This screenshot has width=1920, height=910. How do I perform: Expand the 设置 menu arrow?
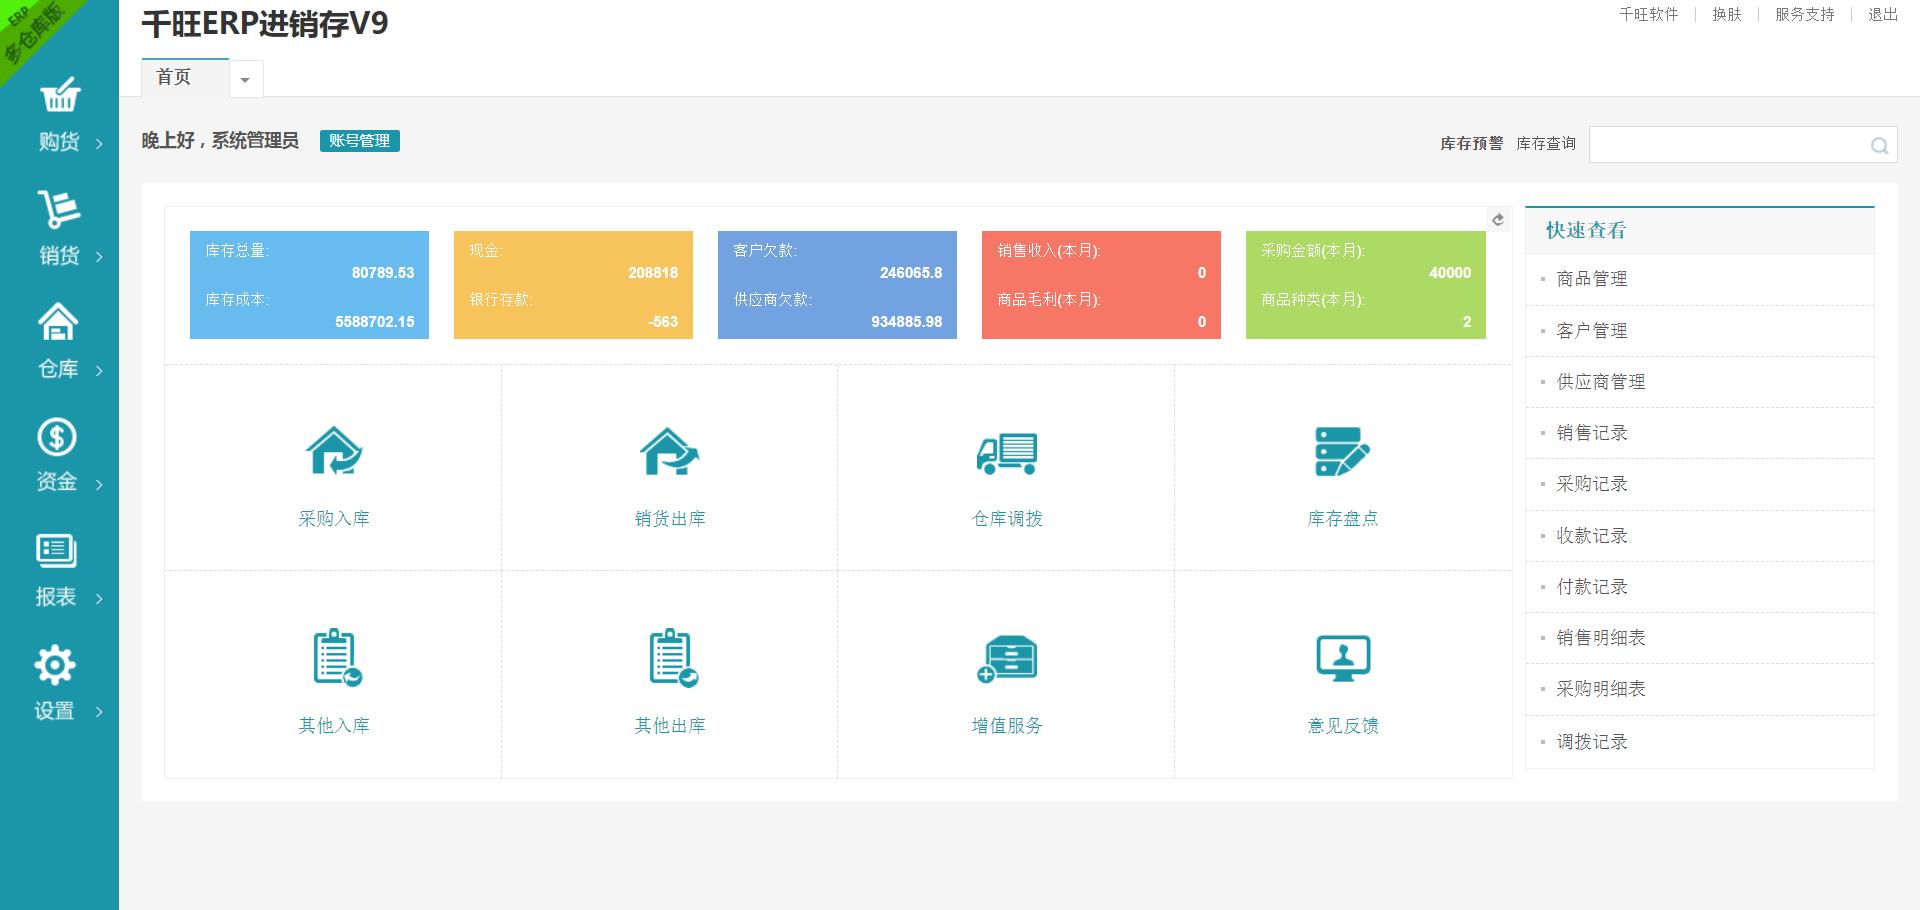tap(99, 712)
